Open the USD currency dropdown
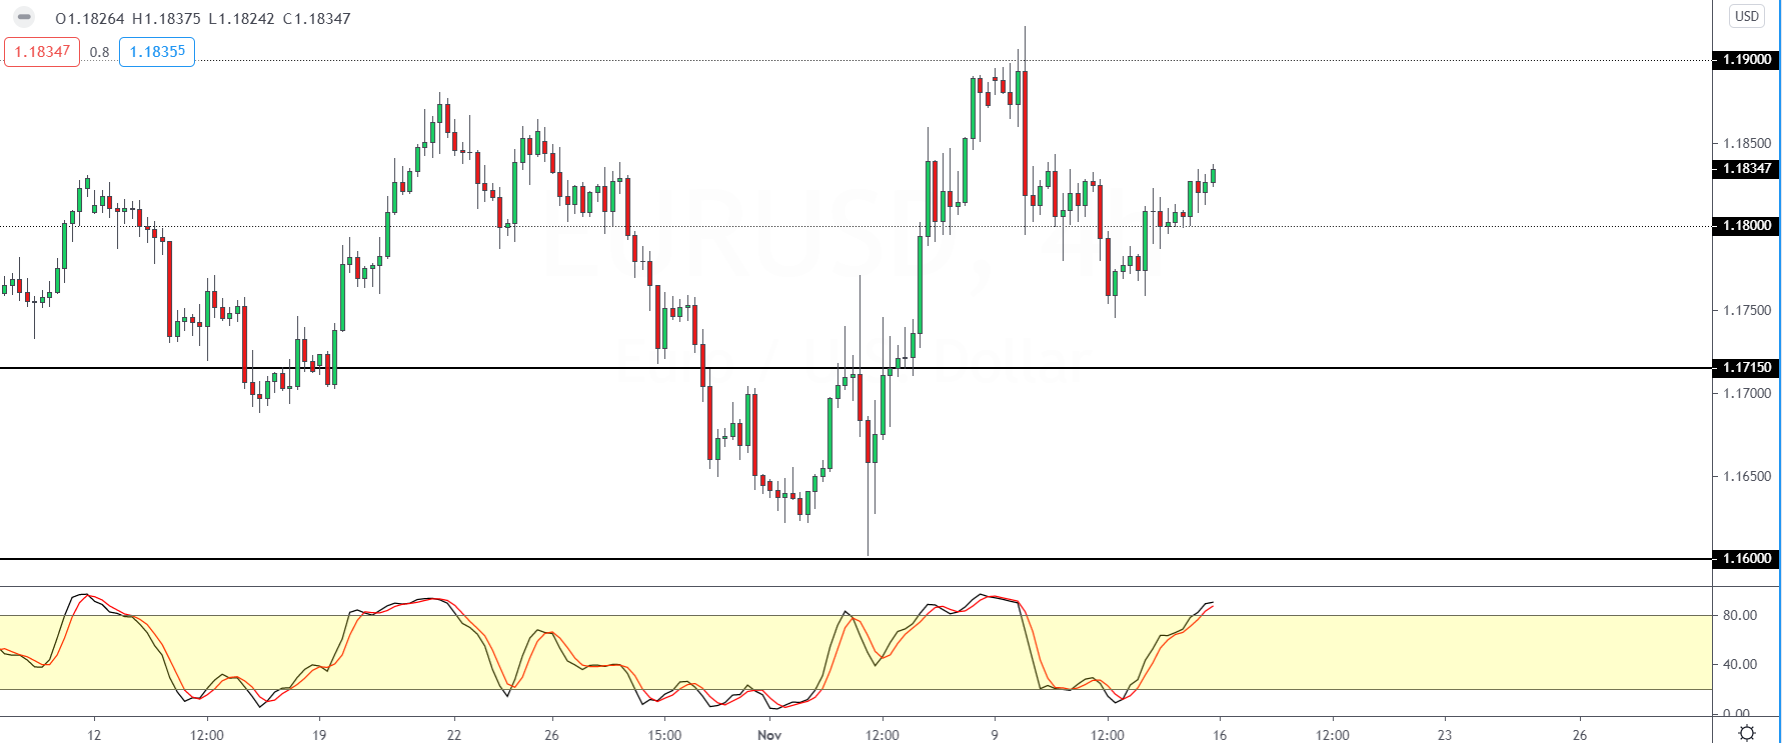The image size is (1782, 743). tap(1746, 16)
